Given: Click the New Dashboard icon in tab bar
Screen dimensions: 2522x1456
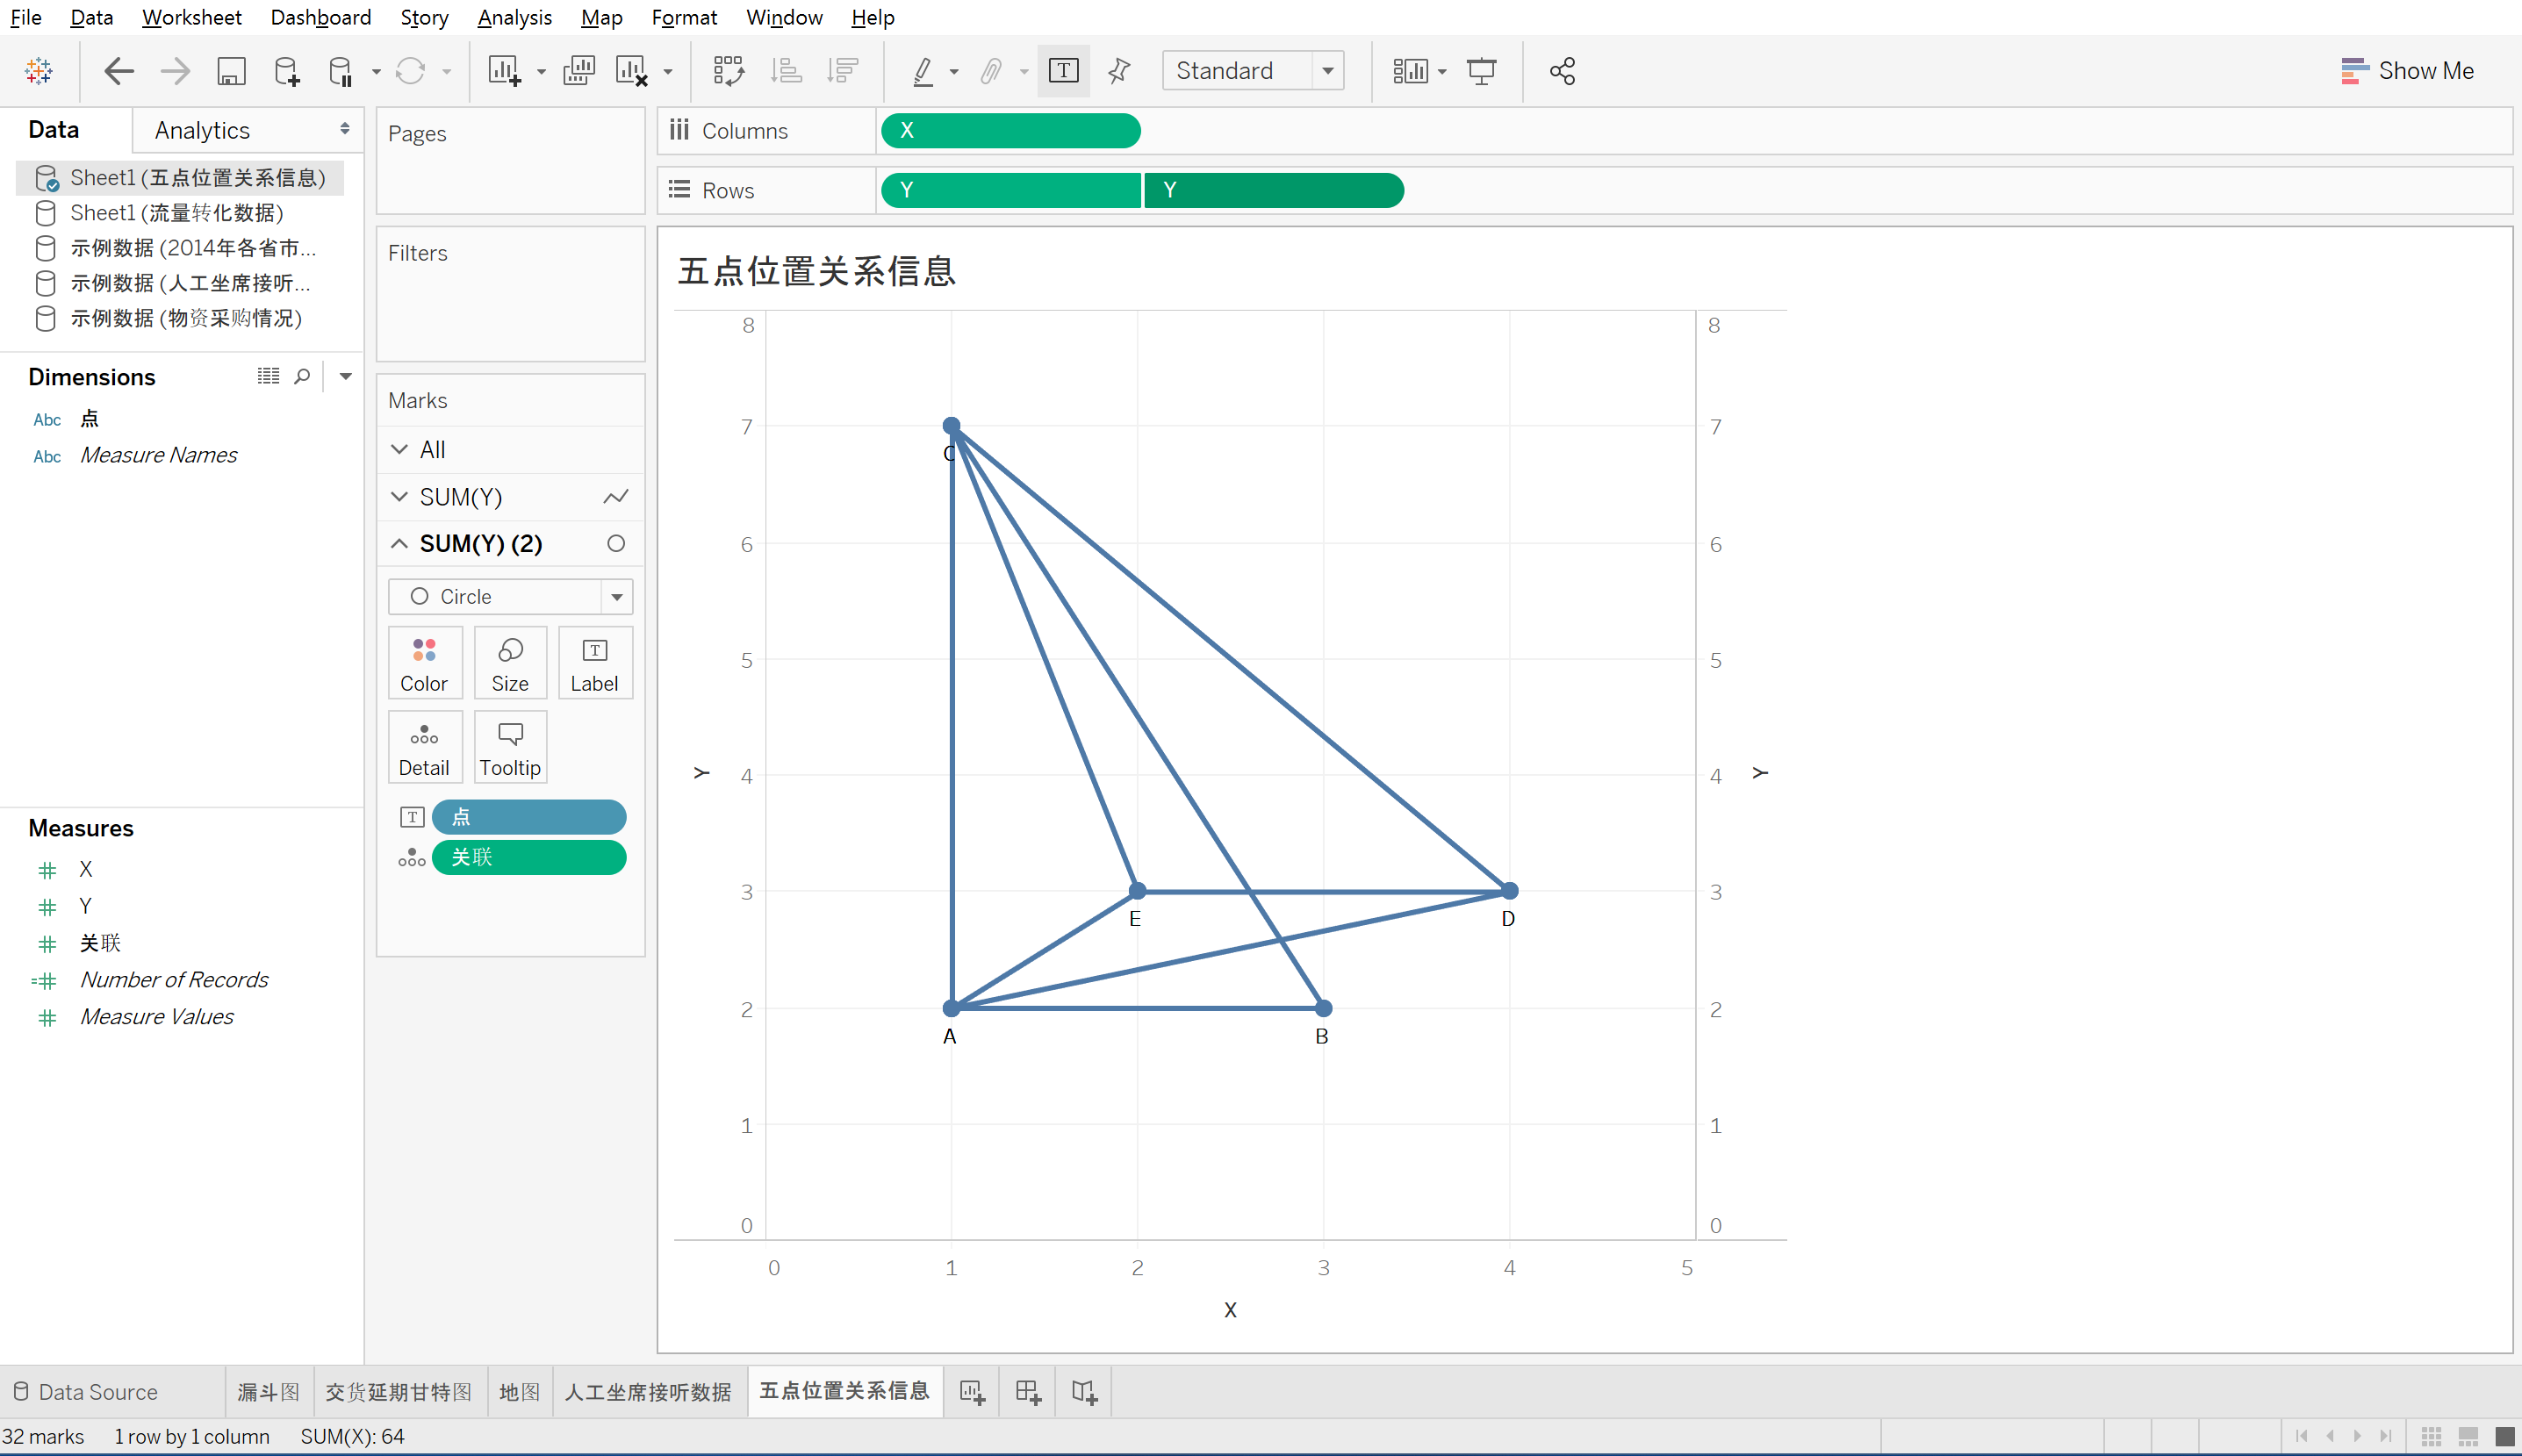Looking at the screenshot, I should 1028,1392.
